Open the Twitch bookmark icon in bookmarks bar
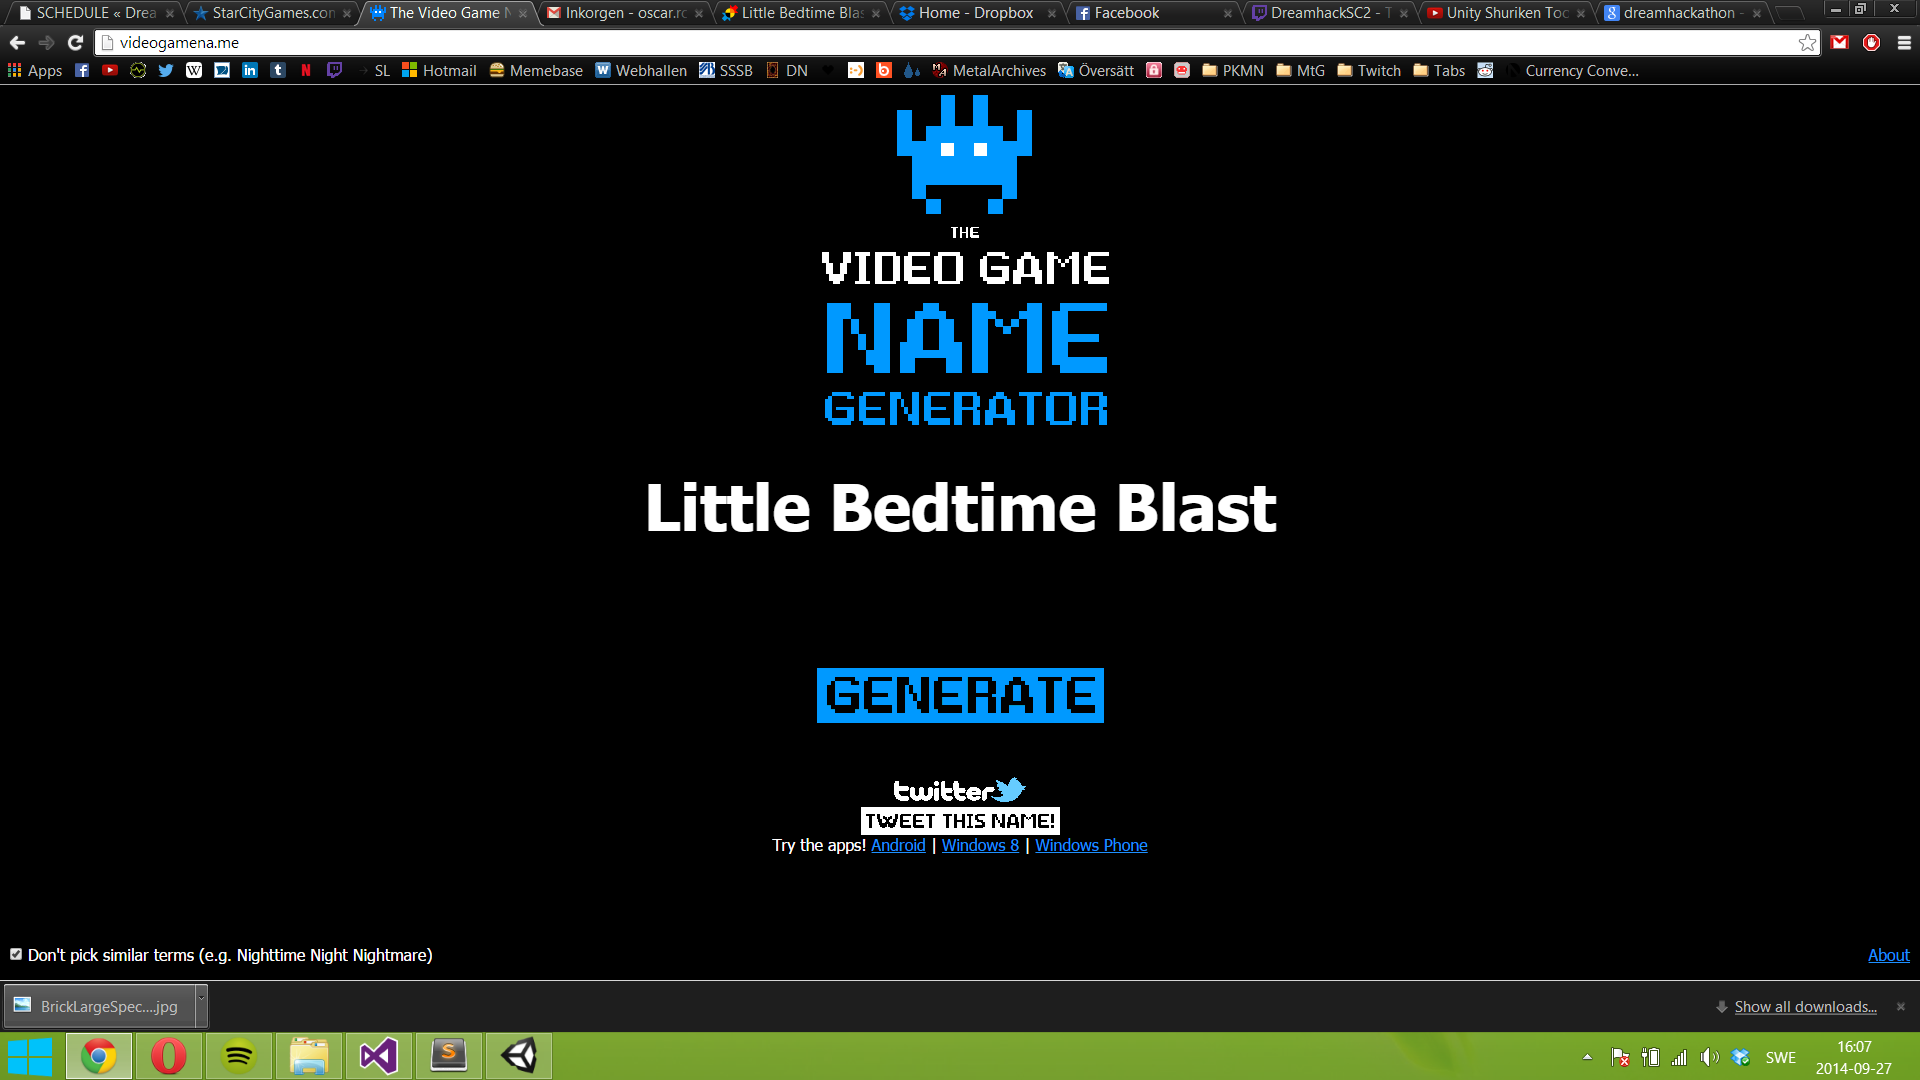This screenshot has height=1080, width=1920. coord(334,70)
